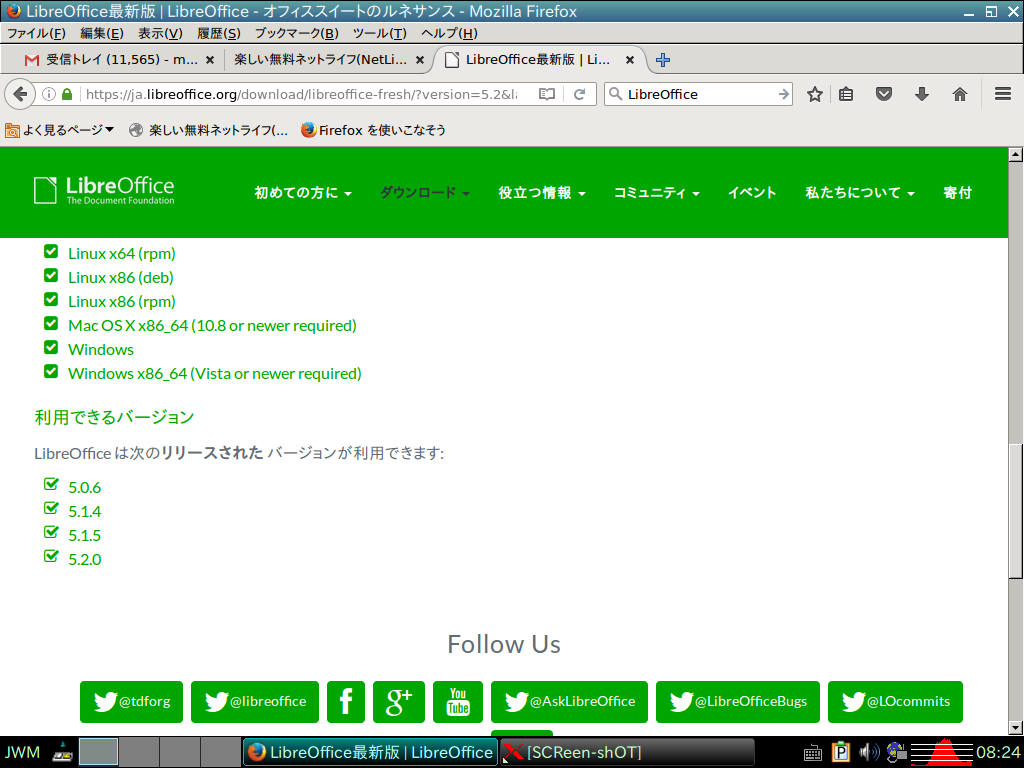Expand the コミュニティ dropdown menu
1024x768 pixels.
[656, 193]
